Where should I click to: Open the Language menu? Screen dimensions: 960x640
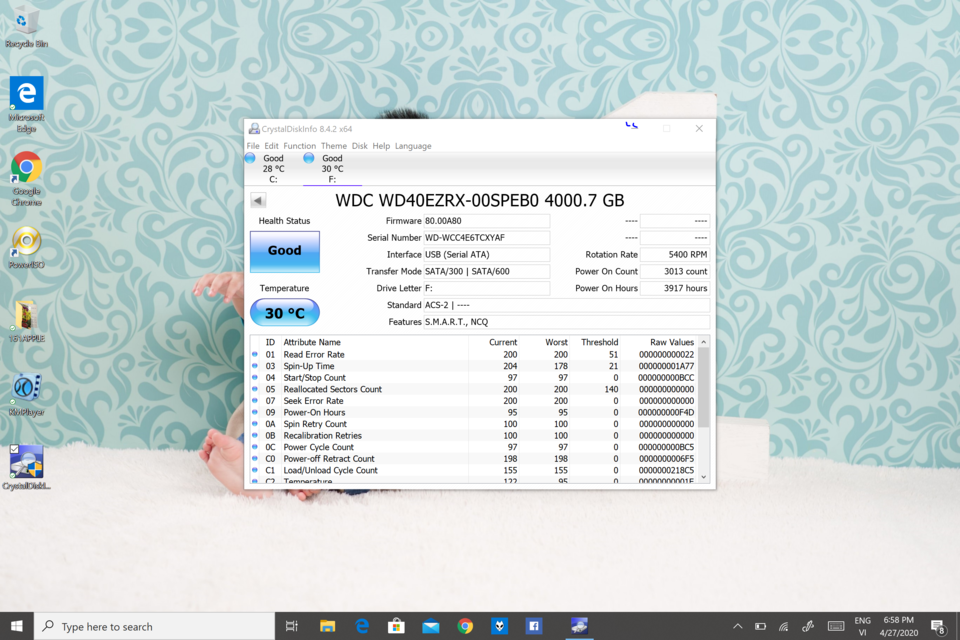click(x=413, y=146)
